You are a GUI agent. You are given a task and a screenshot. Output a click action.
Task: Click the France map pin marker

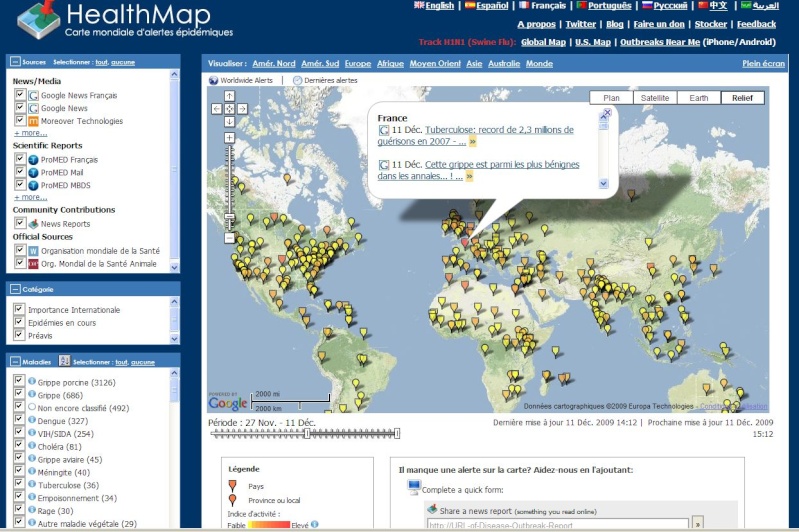tap(464, 242)
